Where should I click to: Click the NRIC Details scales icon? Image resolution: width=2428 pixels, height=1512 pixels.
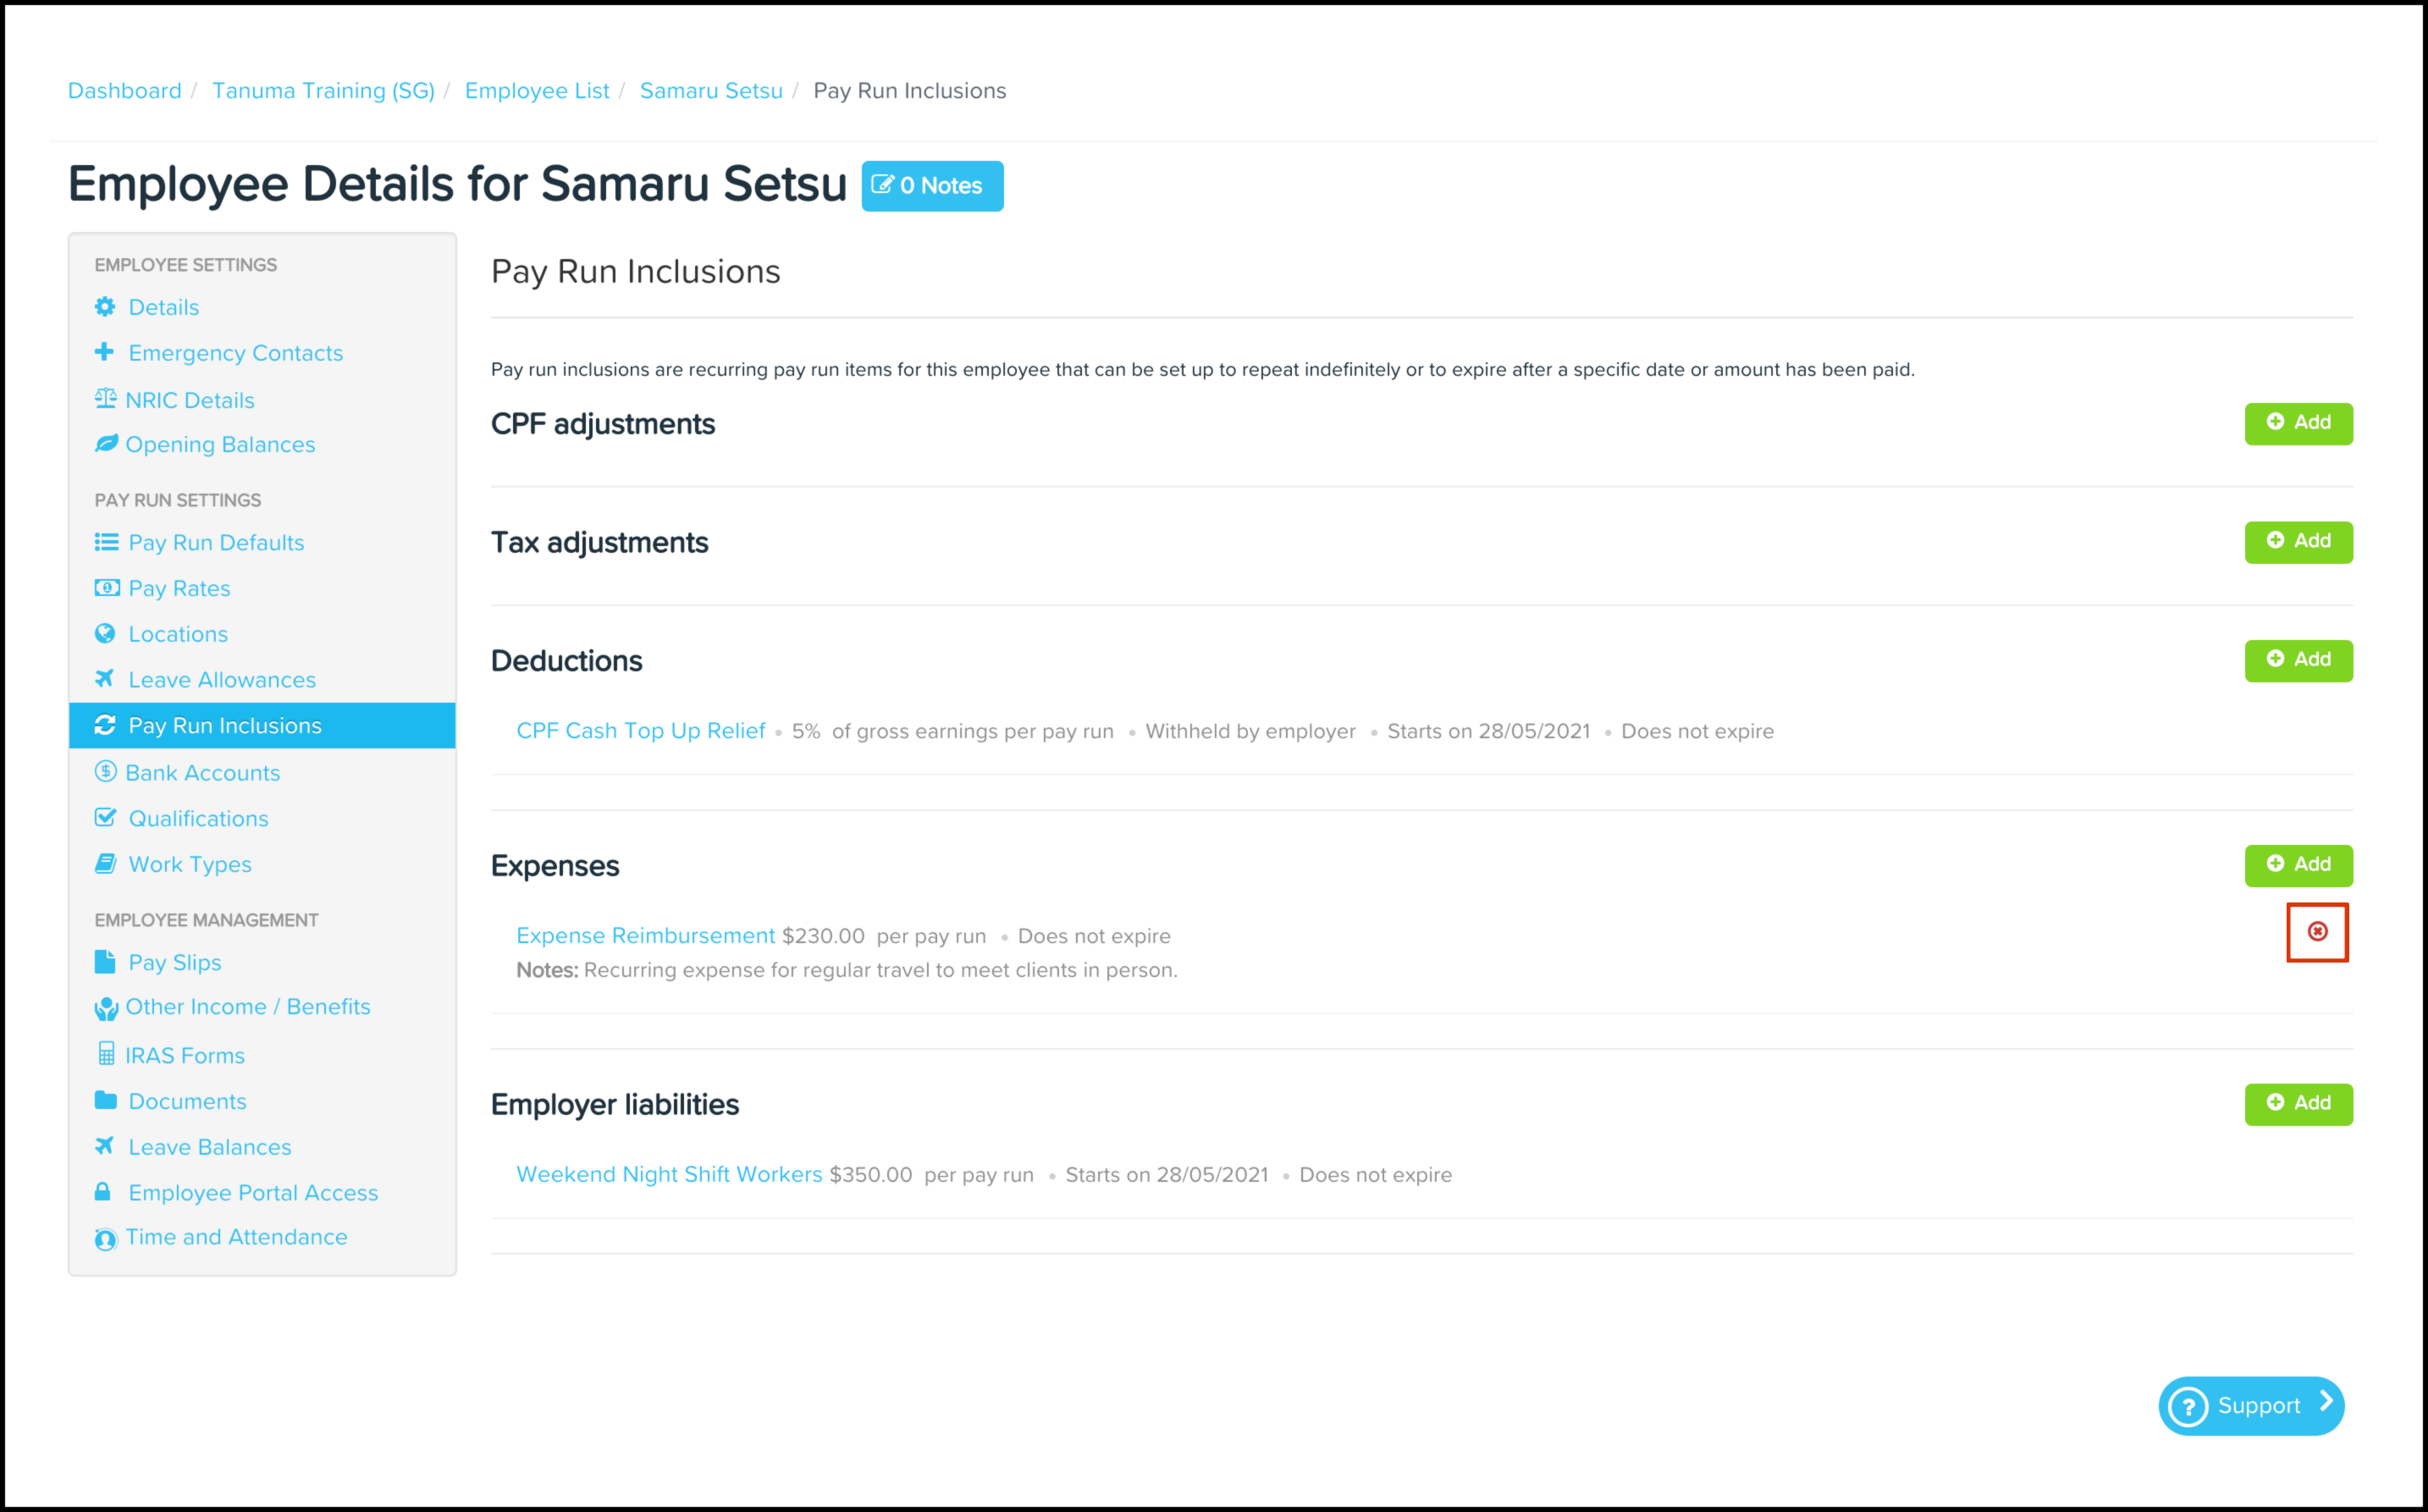tap(105, 399)
